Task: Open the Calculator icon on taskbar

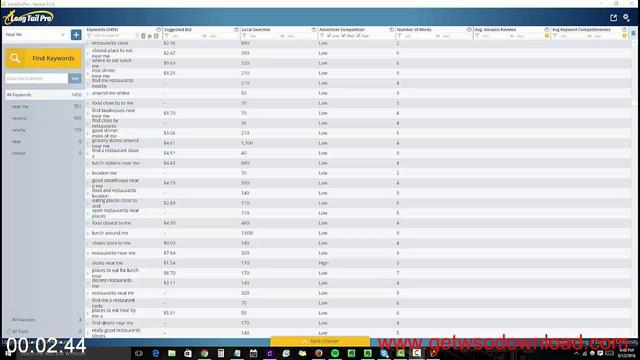Action: pyautogui.click(x=220, y=353)
